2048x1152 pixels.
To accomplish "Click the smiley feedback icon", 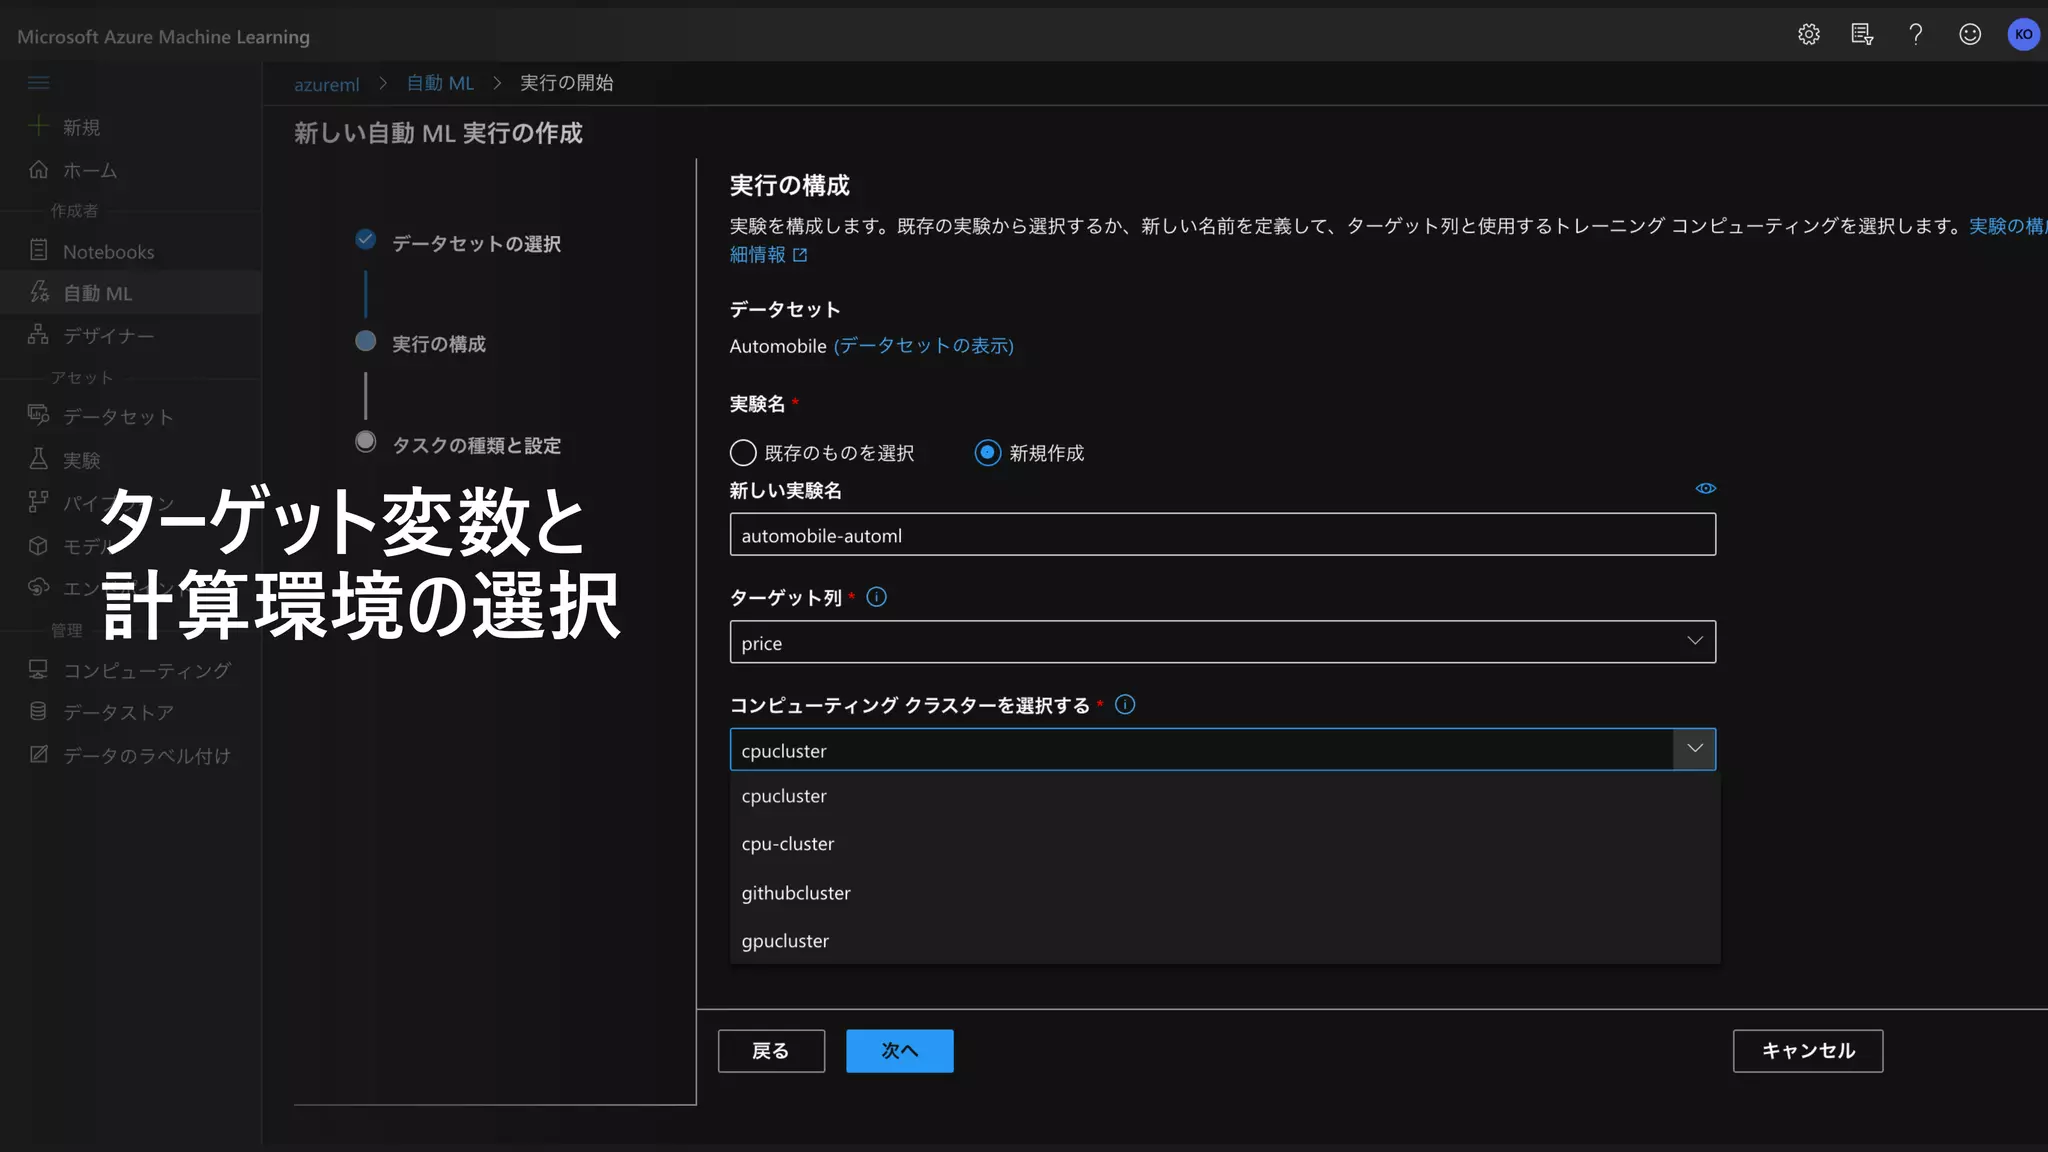I will click(1969, 34).
